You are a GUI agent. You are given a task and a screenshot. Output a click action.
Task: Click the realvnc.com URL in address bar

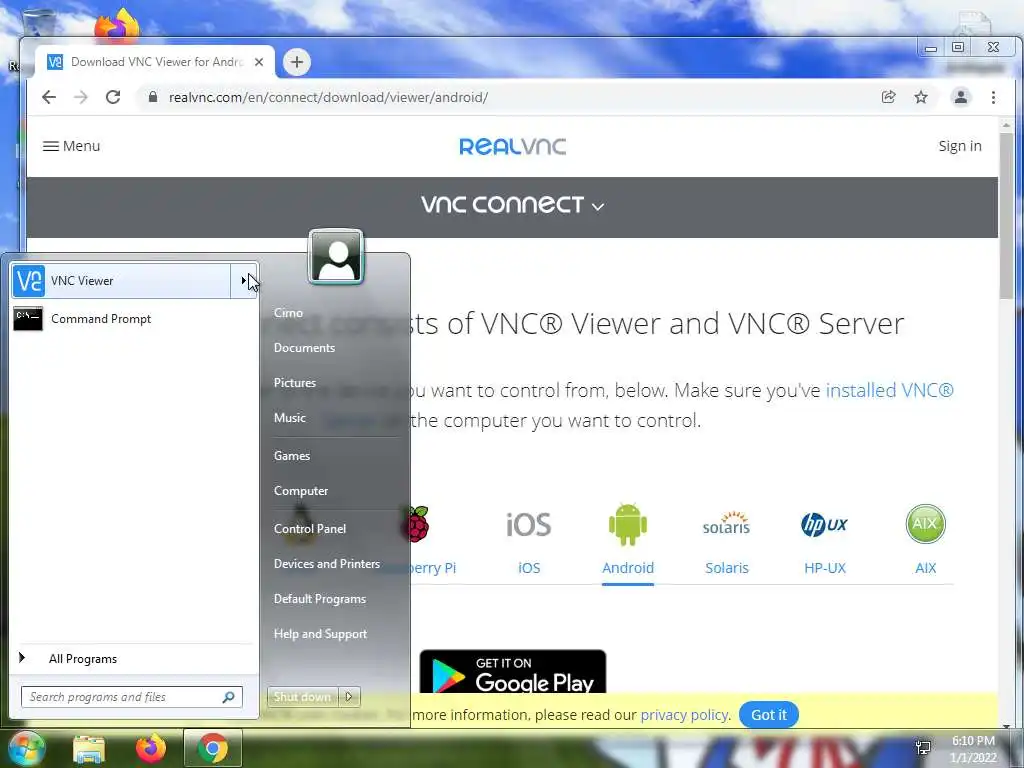pyautogui.click(x=328, y=97)
